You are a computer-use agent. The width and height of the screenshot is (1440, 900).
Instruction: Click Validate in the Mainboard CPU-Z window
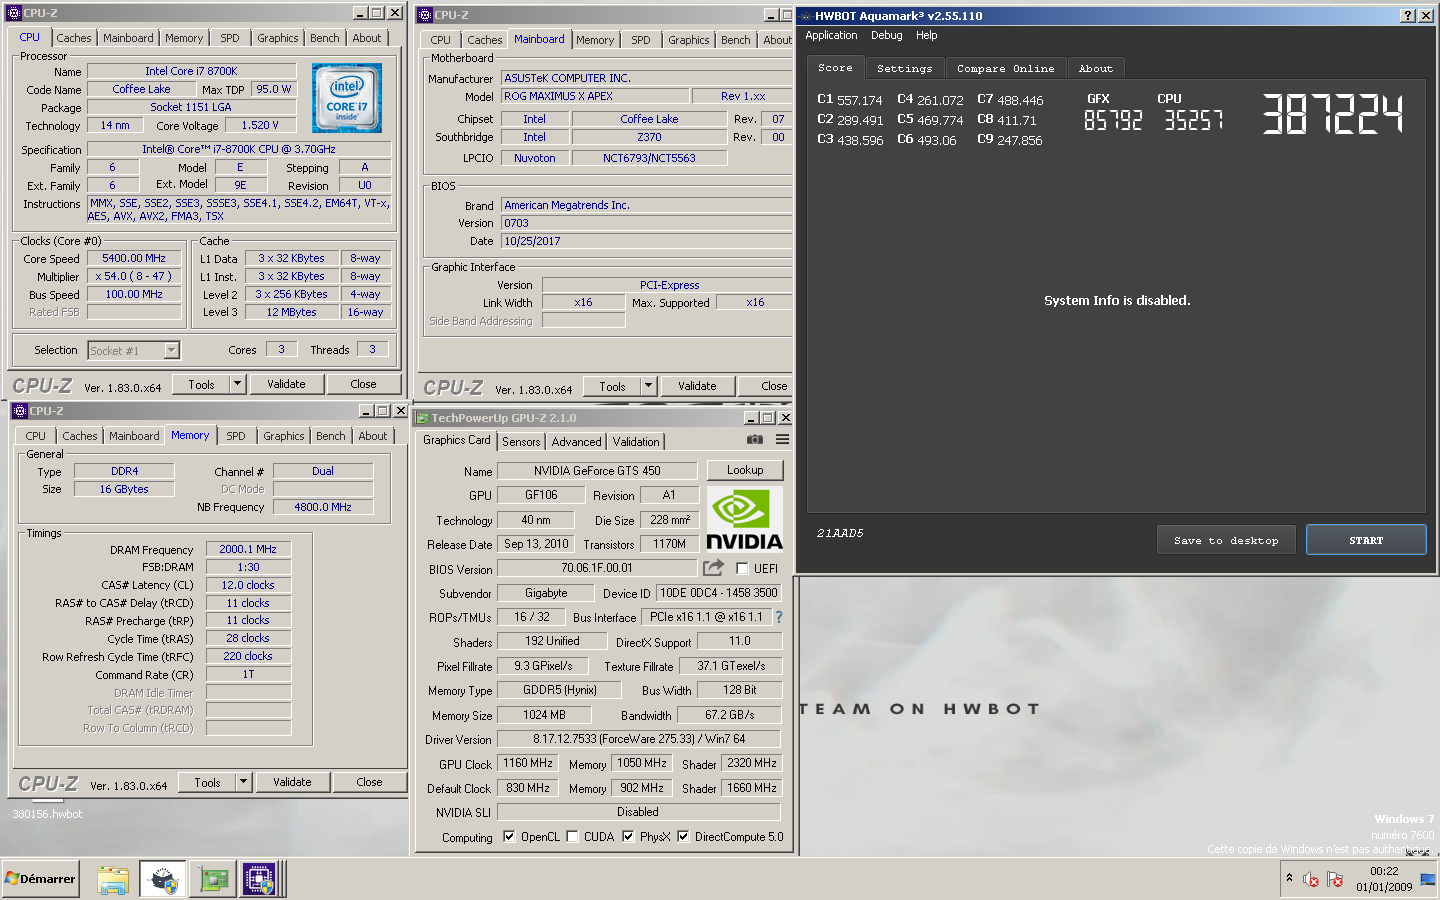pos(697,386)
